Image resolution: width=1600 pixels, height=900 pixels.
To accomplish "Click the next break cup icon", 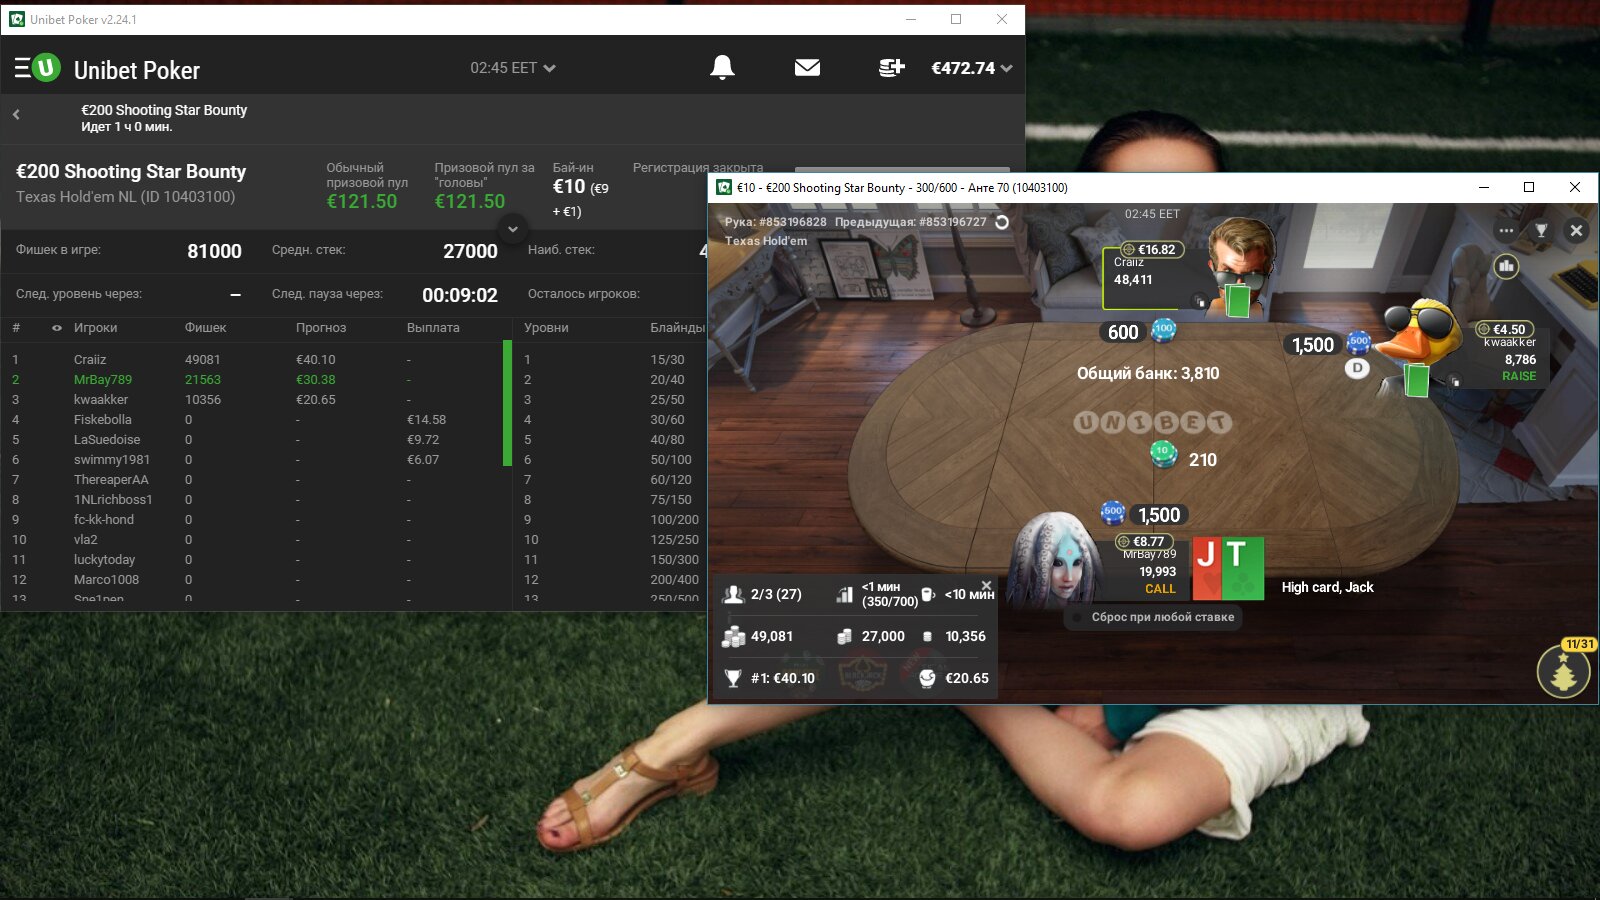I will click(x=928, y=594).
